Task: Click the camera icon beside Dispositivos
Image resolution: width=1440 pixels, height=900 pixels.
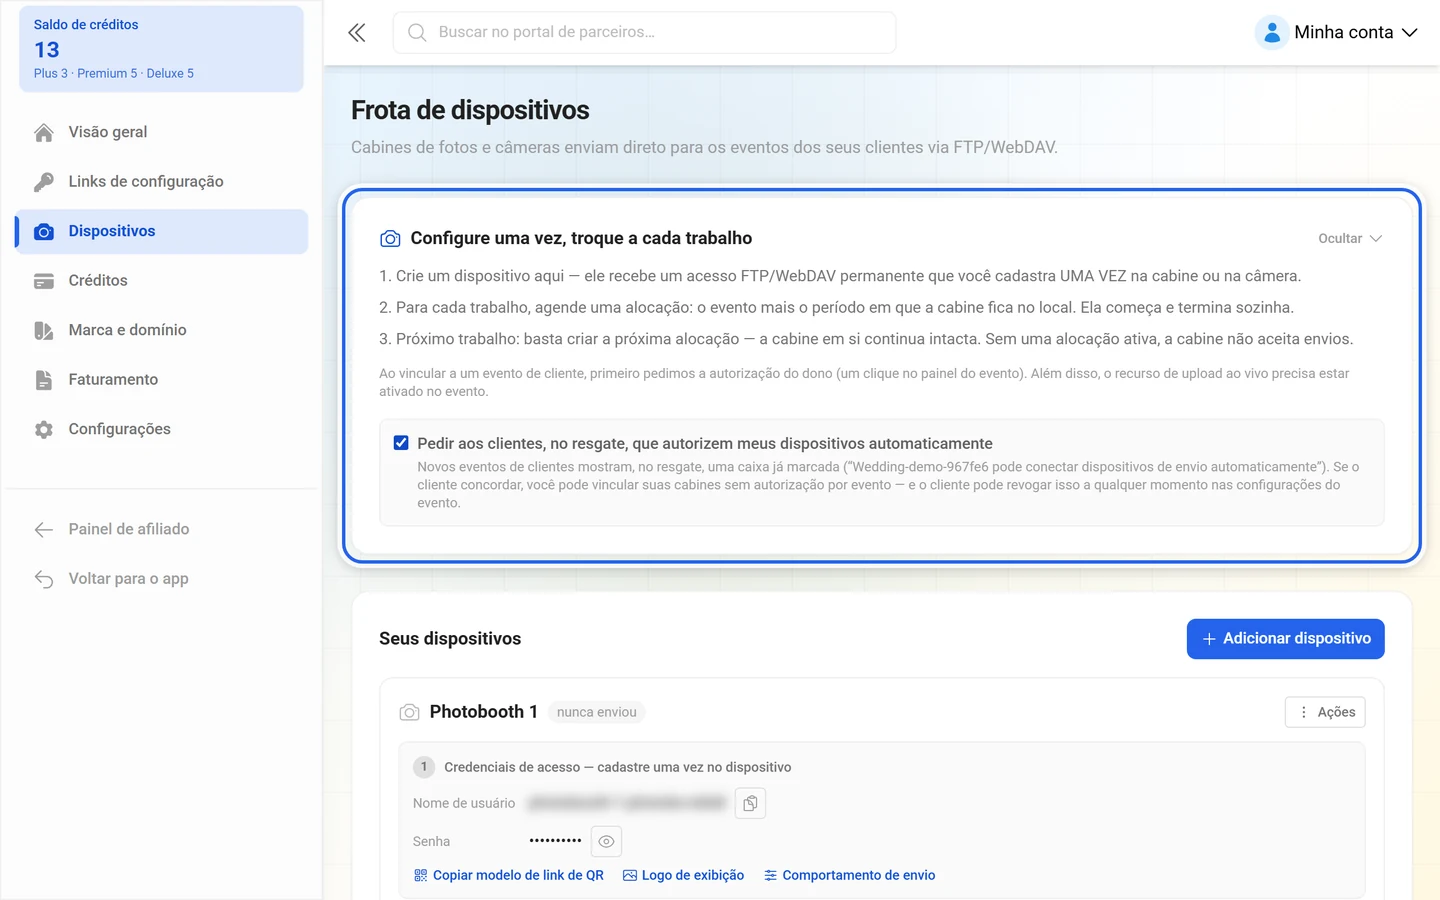Action: click(44, 231)
